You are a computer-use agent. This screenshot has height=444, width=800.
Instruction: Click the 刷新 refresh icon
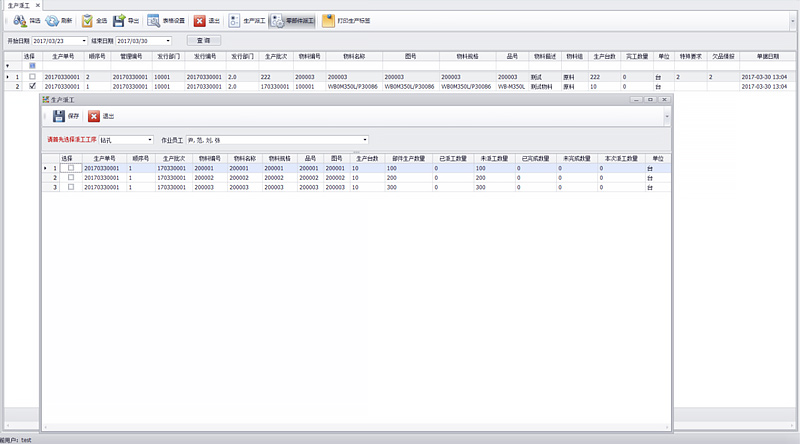pyautogui.click(x=52, y=20)
